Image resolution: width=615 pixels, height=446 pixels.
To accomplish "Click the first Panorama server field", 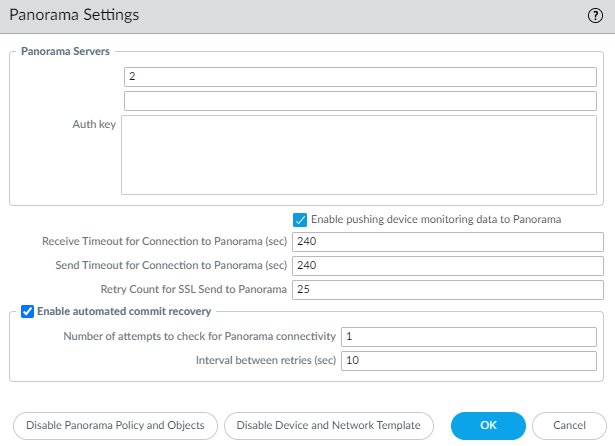I will tap(363, 77).
